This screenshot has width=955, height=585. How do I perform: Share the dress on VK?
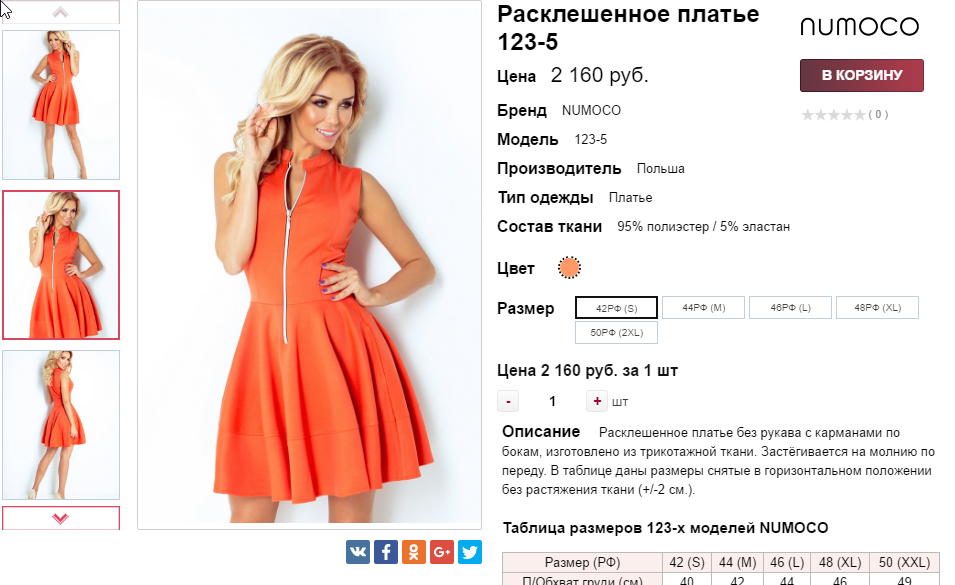358,552
